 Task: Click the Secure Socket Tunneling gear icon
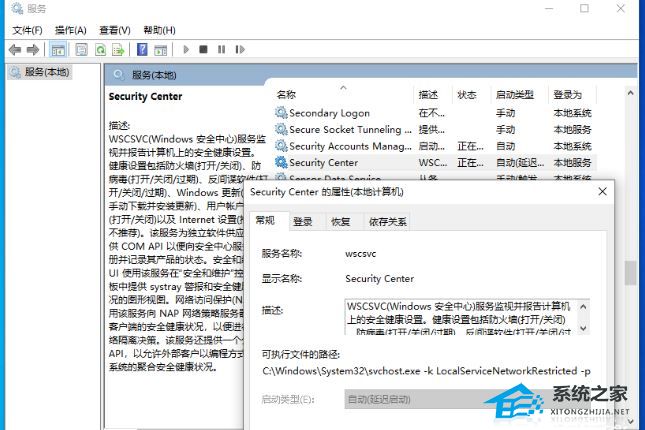click(x=281, y=129)
